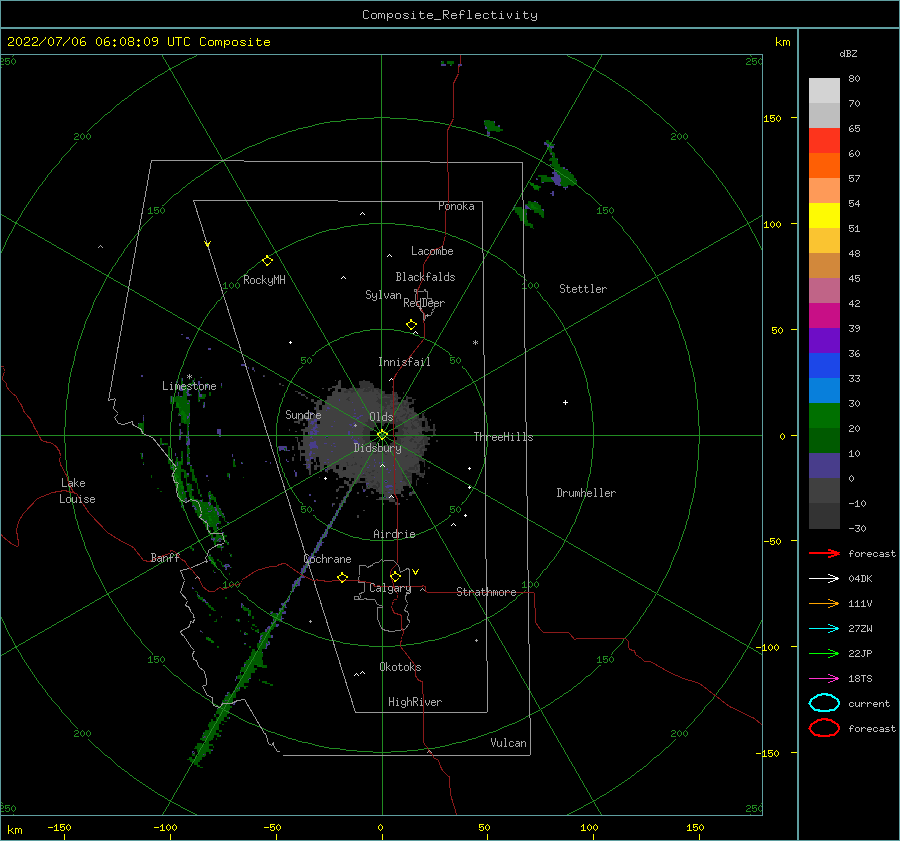Click the Cochrane label
900x841 pixels.
point(327,559)
